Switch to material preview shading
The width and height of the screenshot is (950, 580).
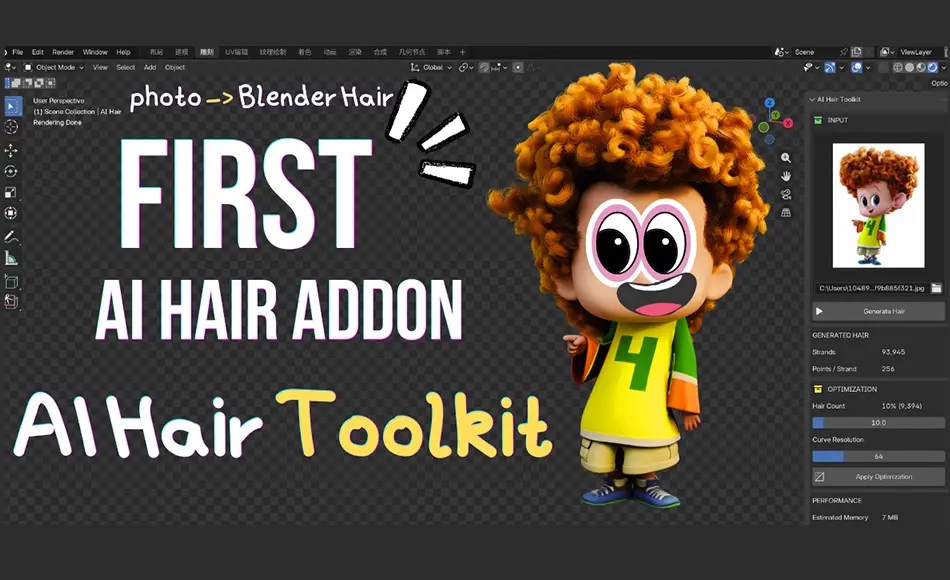[921, 67]
